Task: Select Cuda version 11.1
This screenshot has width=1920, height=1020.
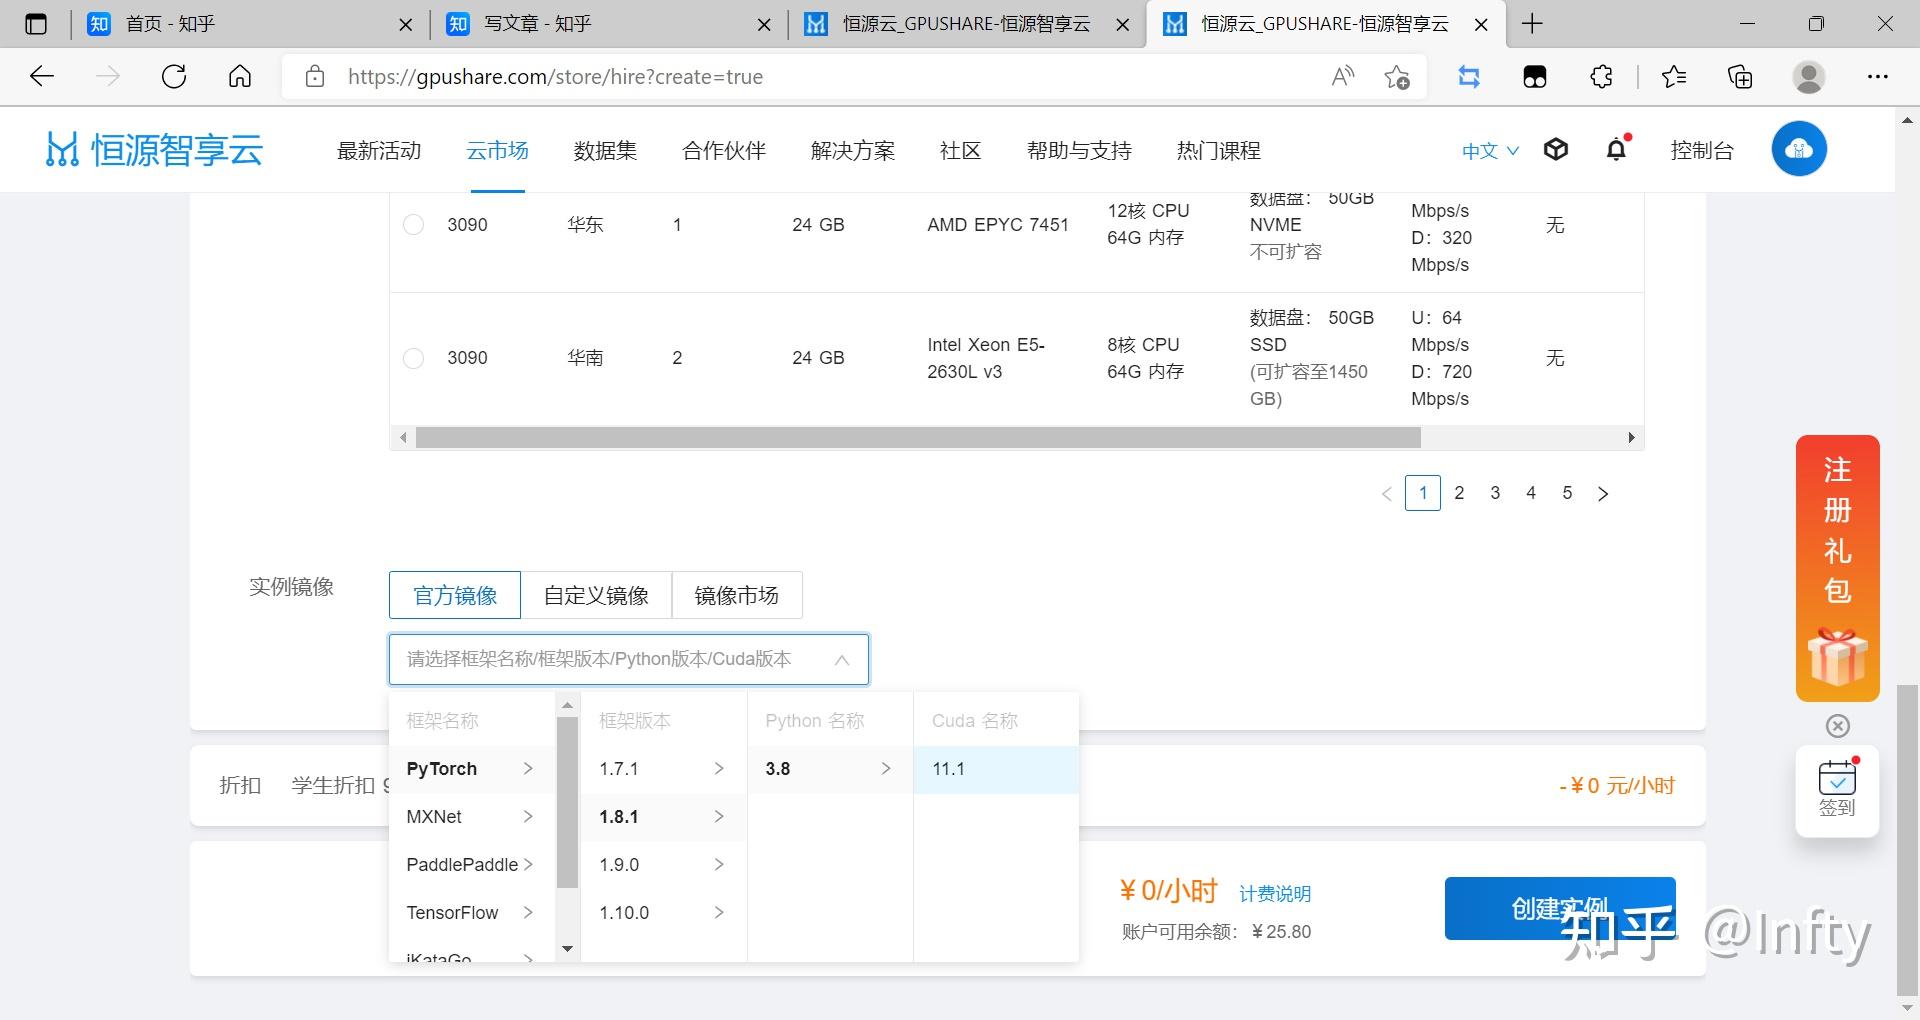Action: coord(996,769)
